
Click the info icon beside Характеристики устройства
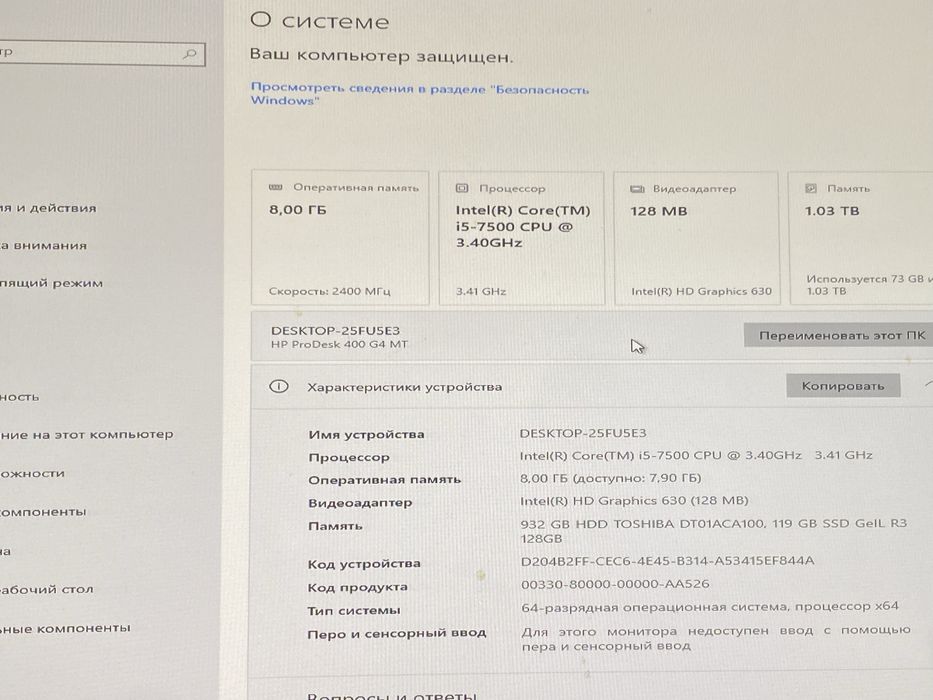click(x=278, y=386)
